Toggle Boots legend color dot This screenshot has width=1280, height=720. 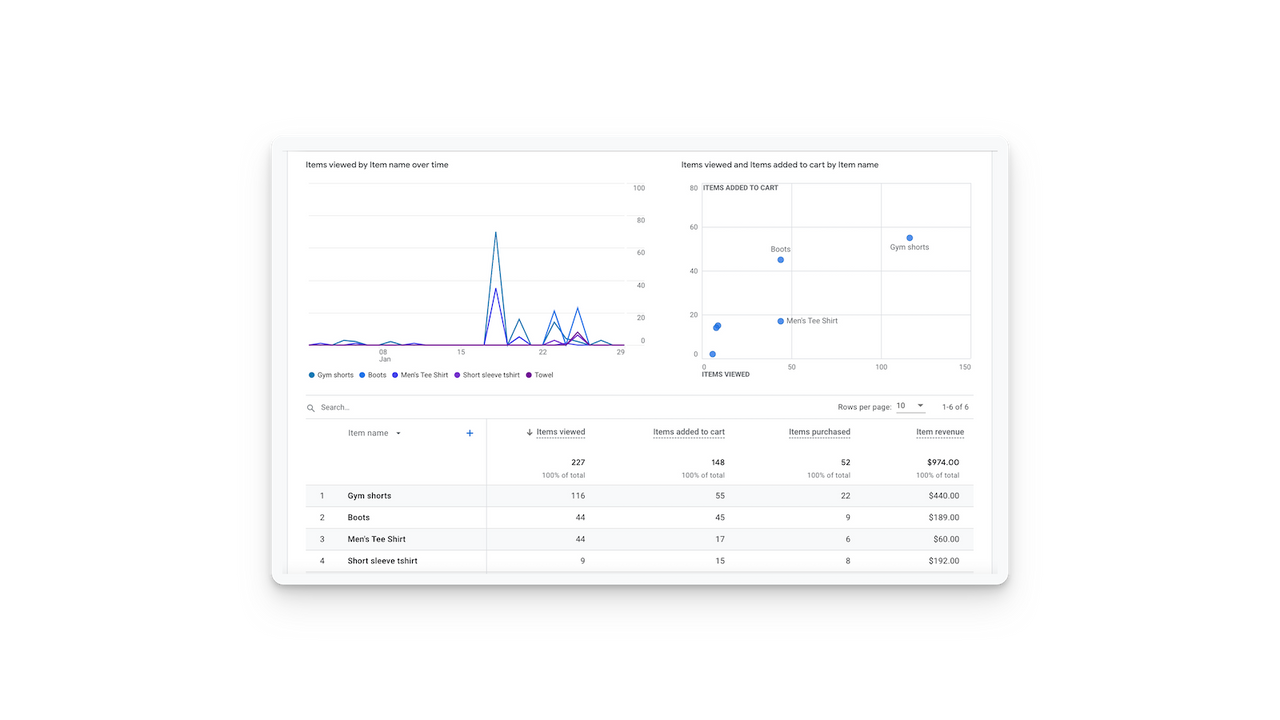(x=362, y=375)
